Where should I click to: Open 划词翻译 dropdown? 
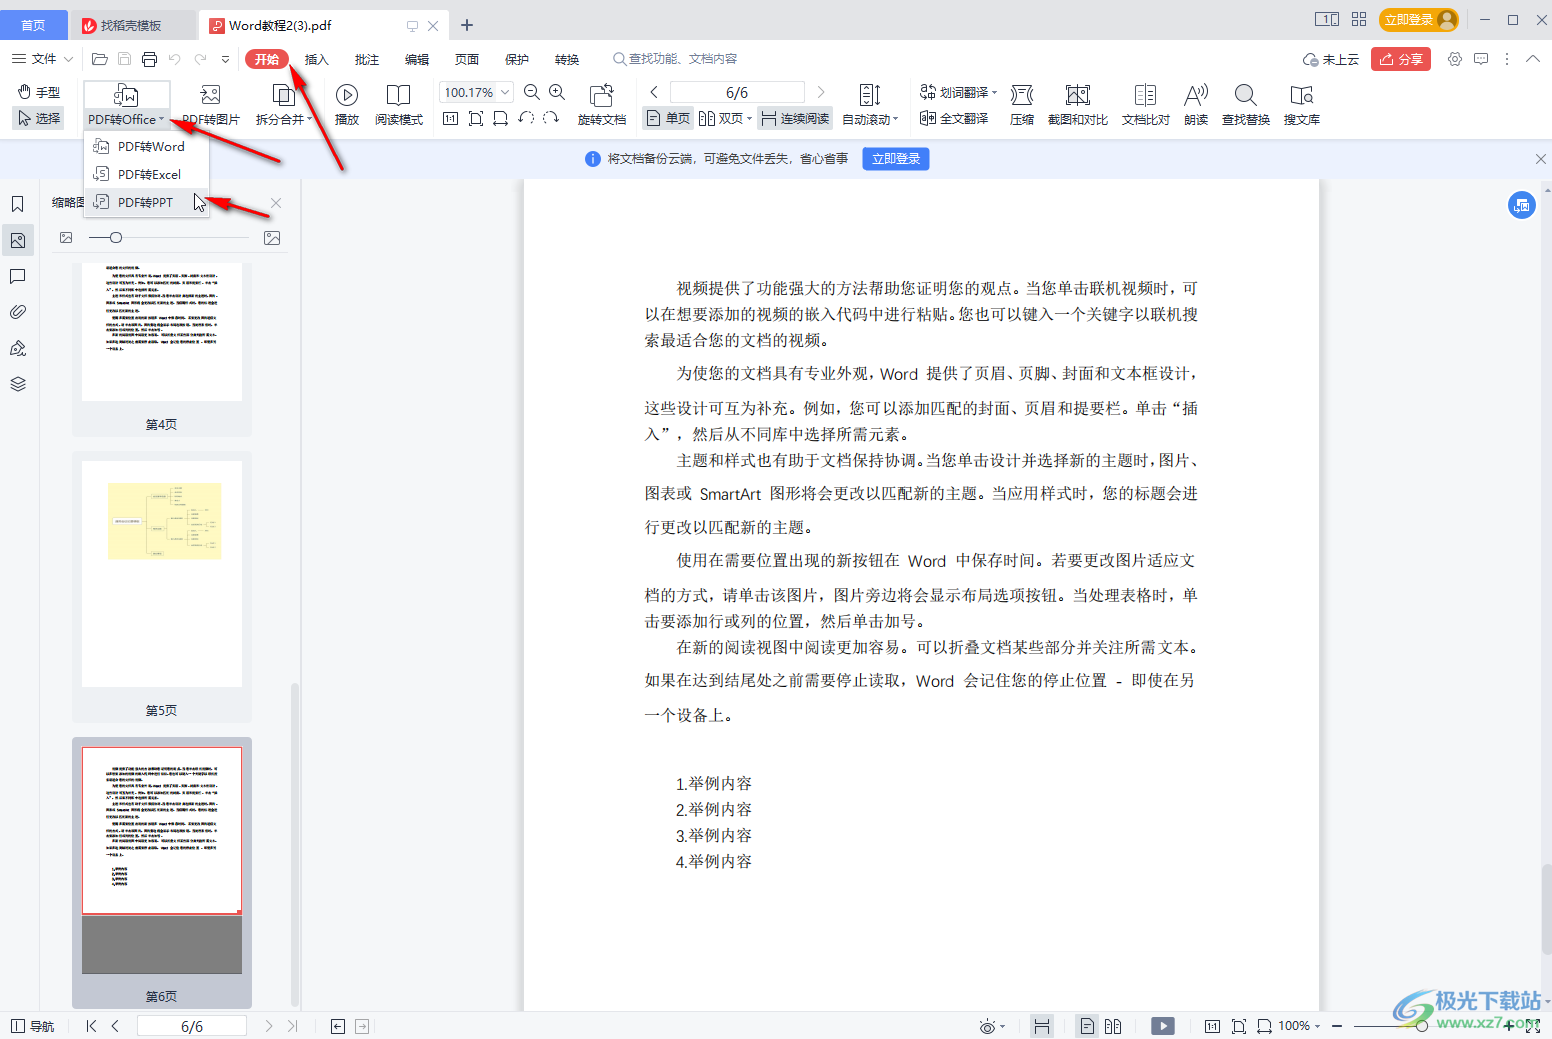coord(959,92)
